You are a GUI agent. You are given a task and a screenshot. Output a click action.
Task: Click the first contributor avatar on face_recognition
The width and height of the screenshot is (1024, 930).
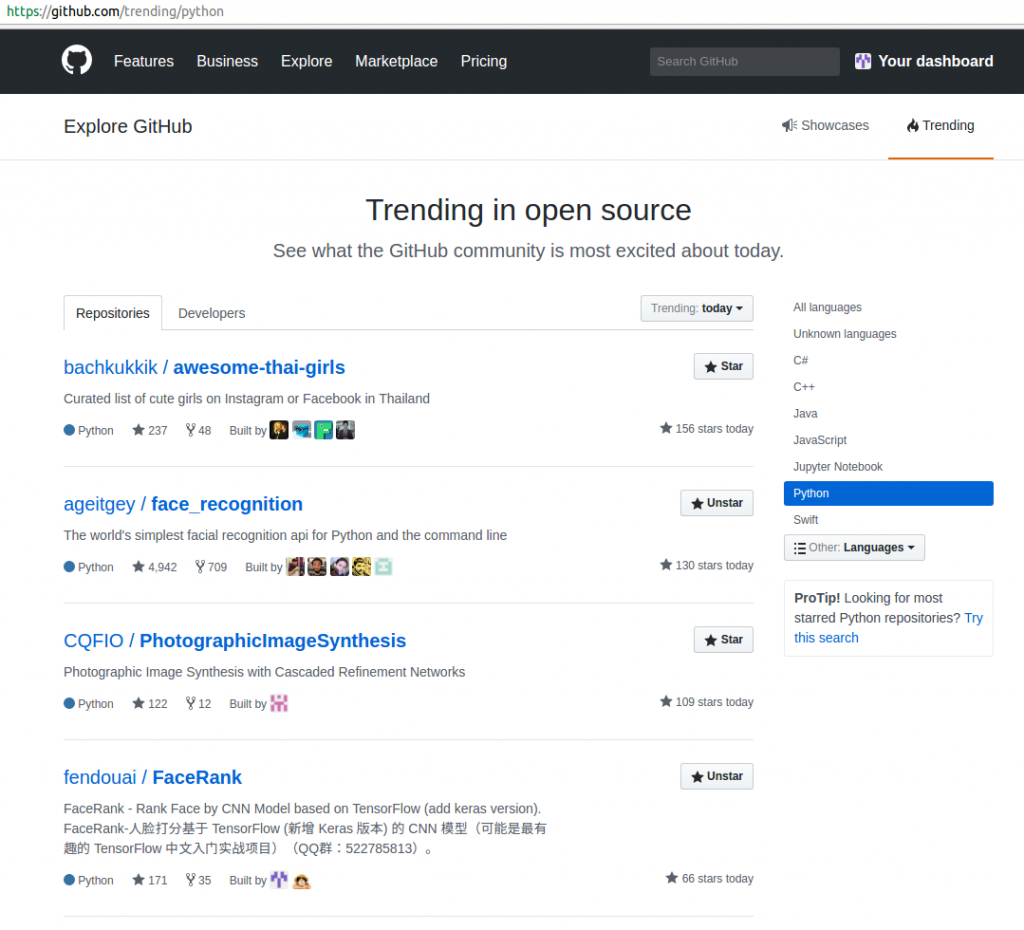point(295,566)
